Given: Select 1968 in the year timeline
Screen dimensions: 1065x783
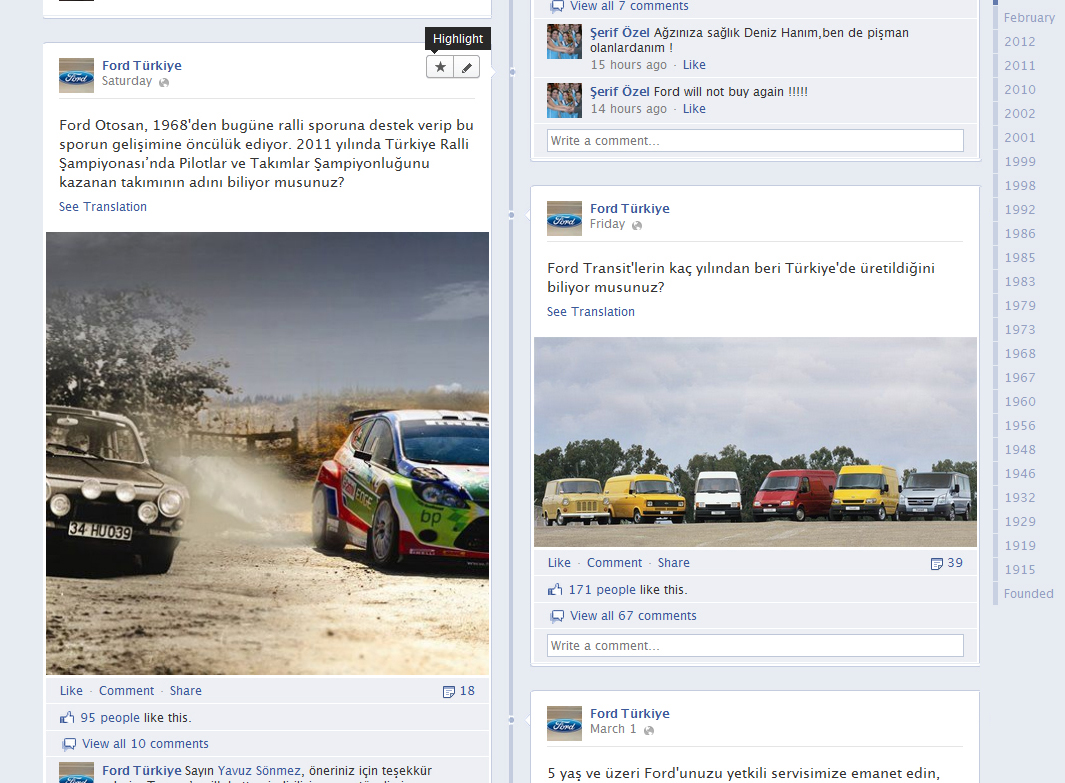Looking at the screenshot, I should 1019,354.
